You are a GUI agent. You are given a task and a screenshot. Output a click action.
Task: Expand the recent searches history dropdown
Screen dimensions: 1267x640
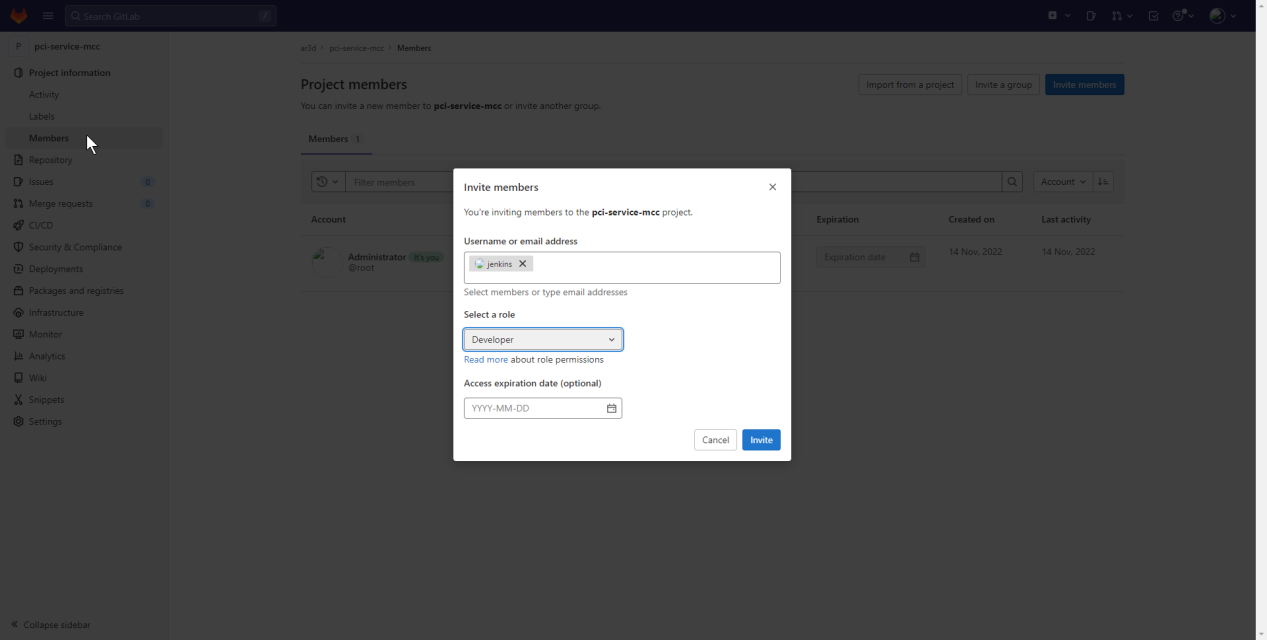point(327,182)
